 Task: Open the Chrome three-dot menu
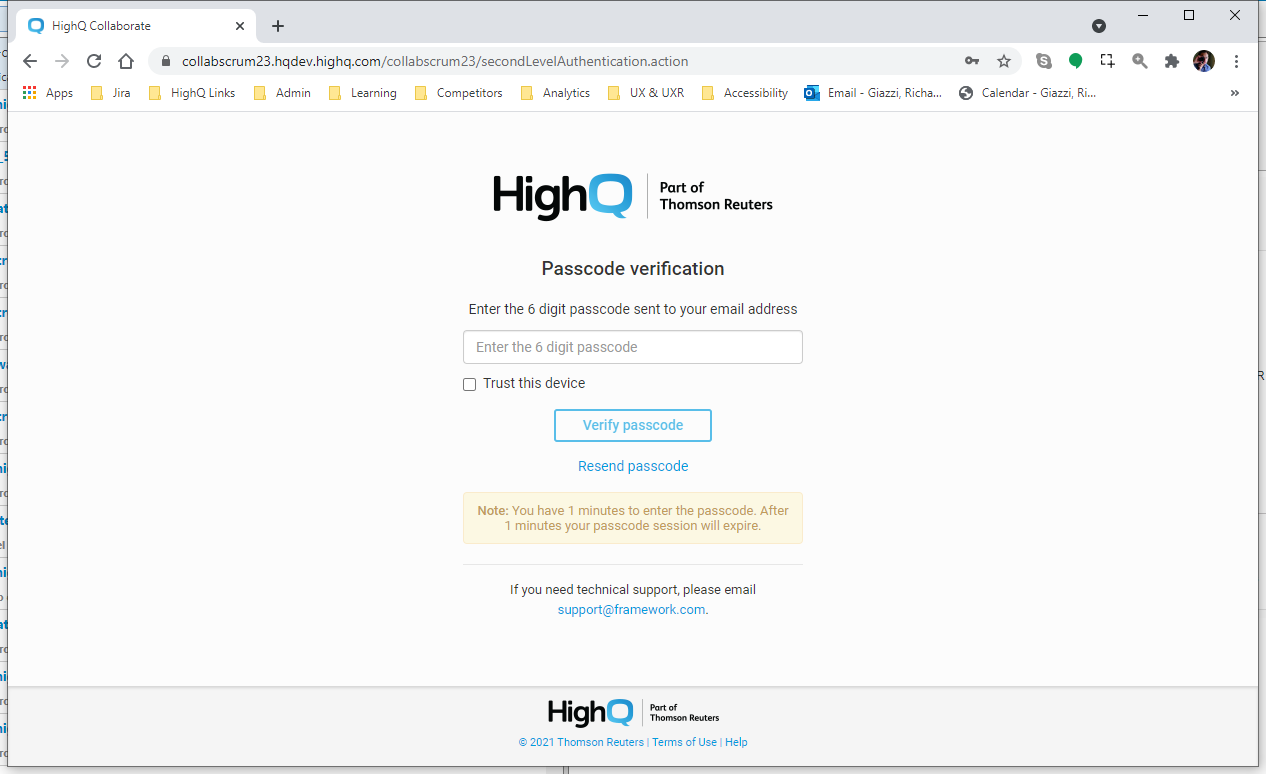point(1237,61)
